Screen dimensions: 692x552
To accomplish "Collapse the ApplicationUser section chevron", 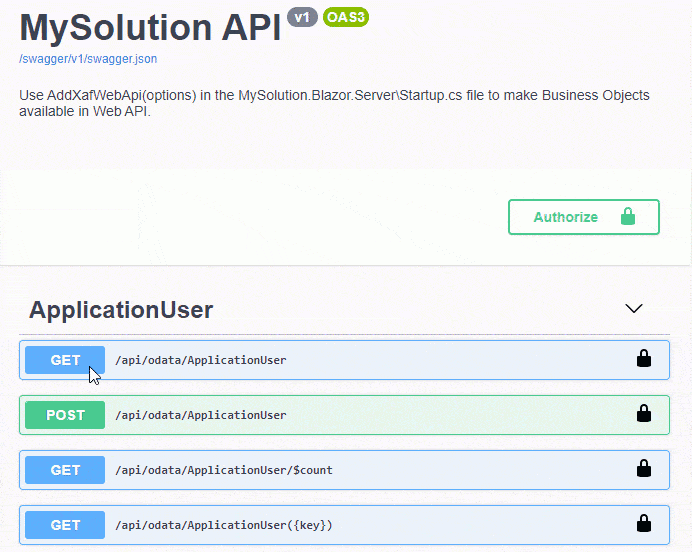I will (x=634, y=308).
